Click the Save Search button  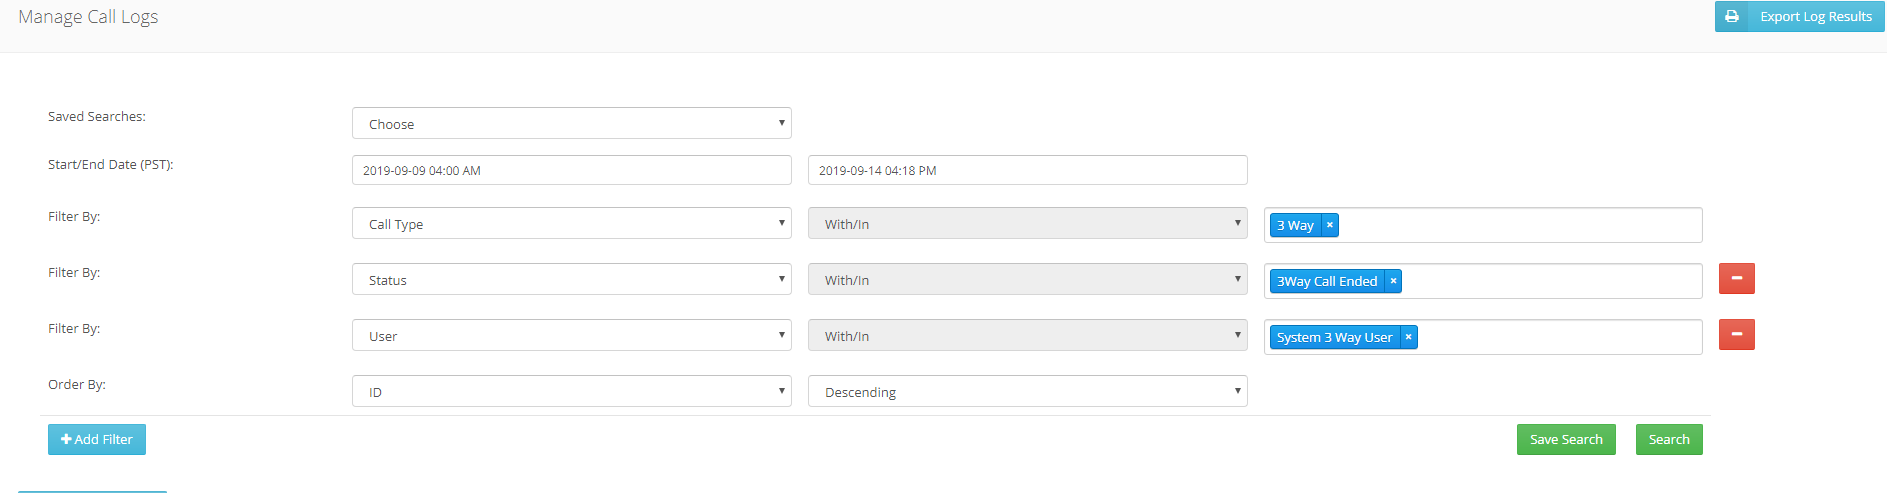1566,439
